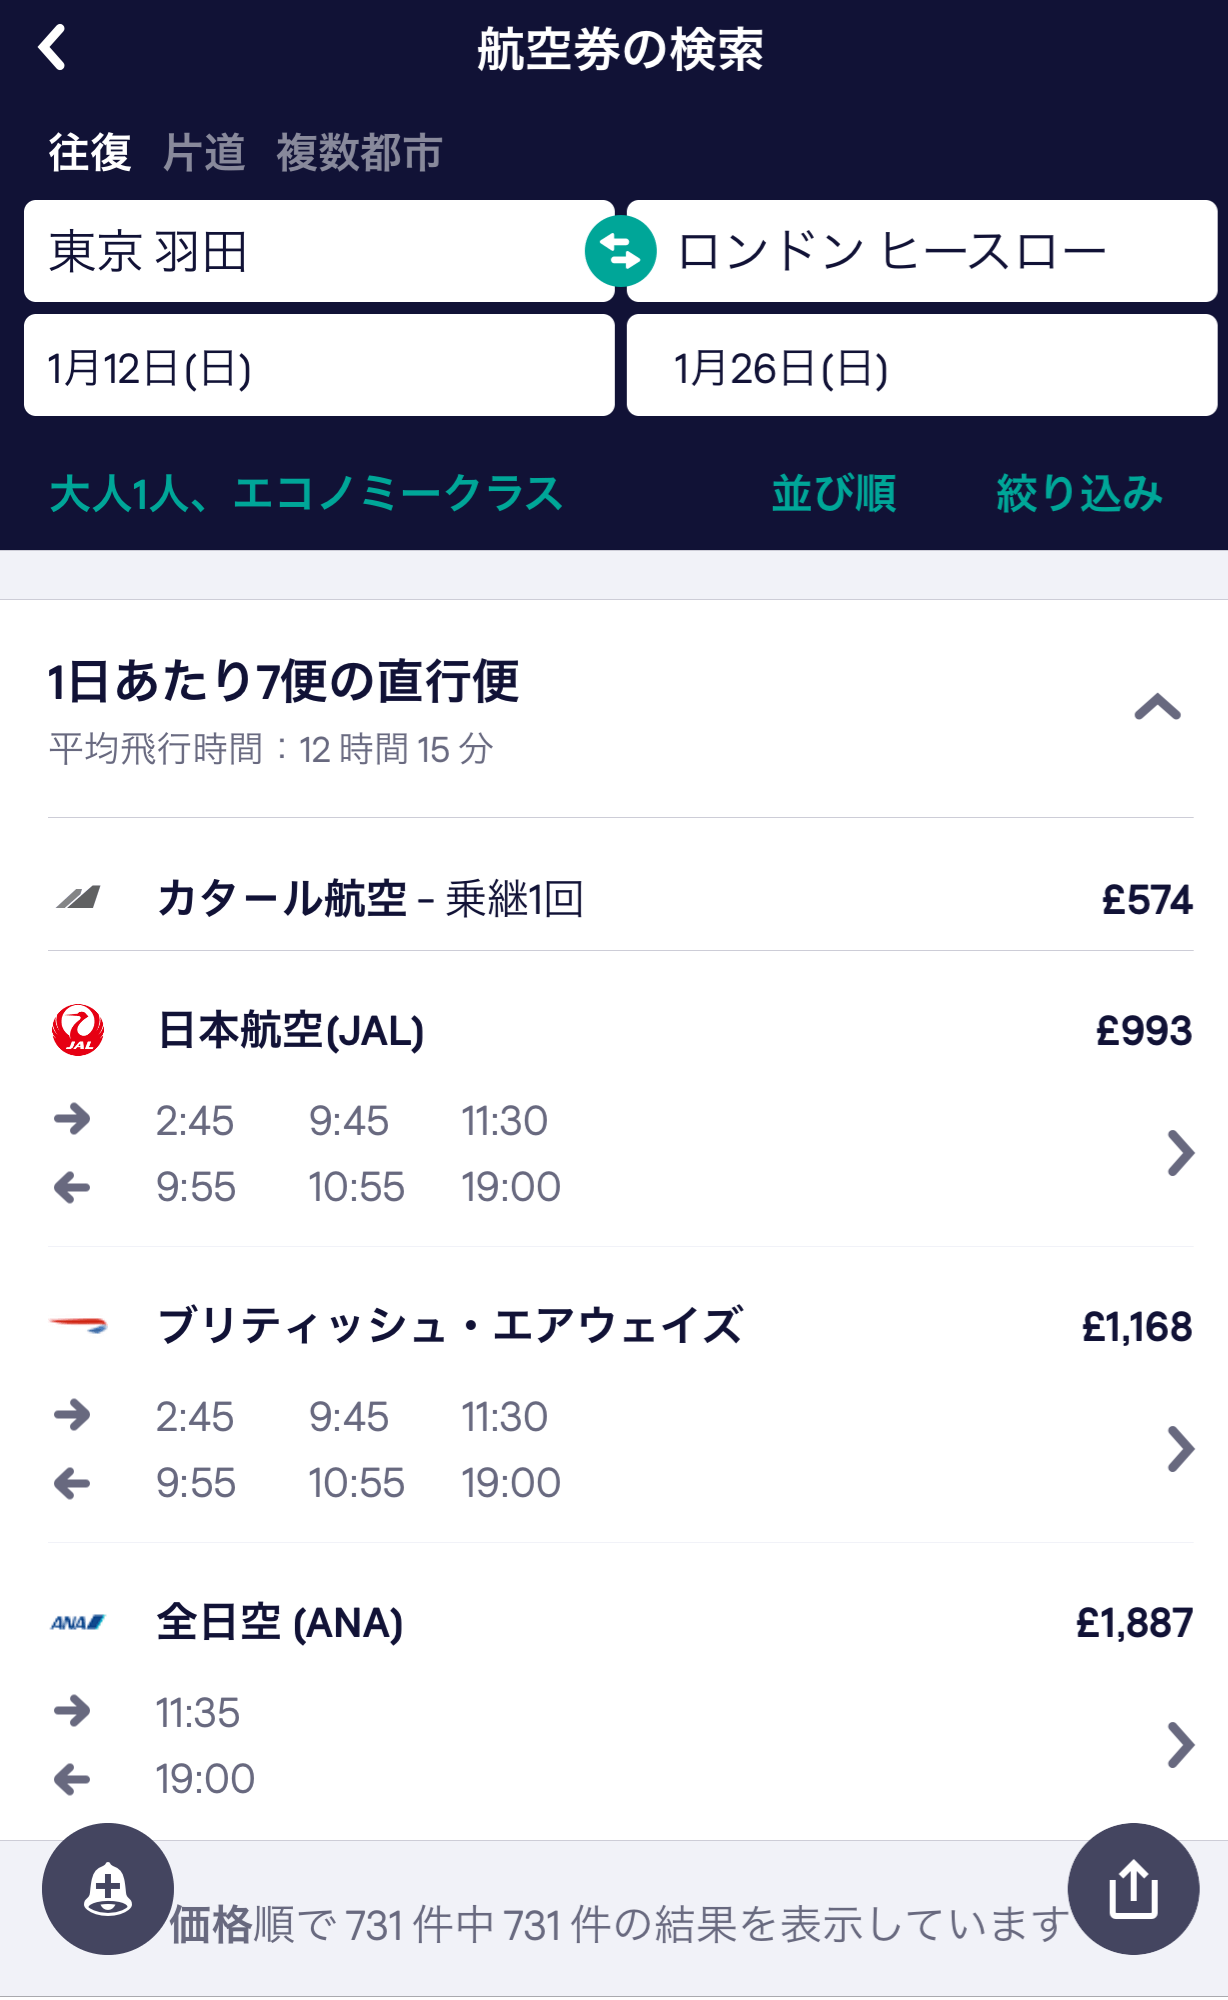Screen dimensions: 1228x2000
Task: Change the 1月26日 return date
Action: [921, 366]
